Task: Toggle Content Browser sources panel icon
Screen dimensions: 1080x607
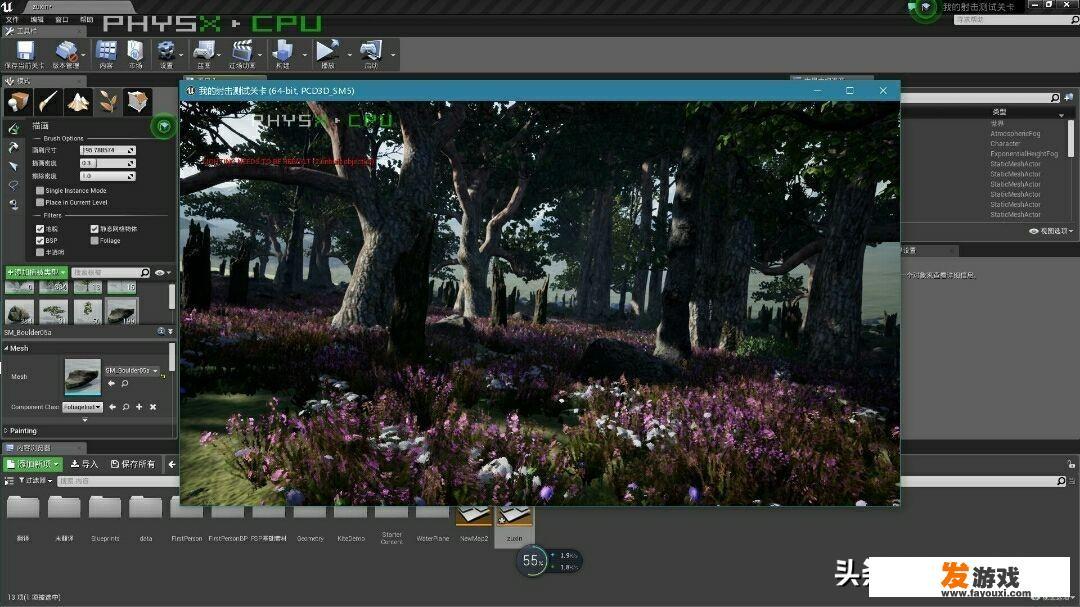Action: [9, 481]
